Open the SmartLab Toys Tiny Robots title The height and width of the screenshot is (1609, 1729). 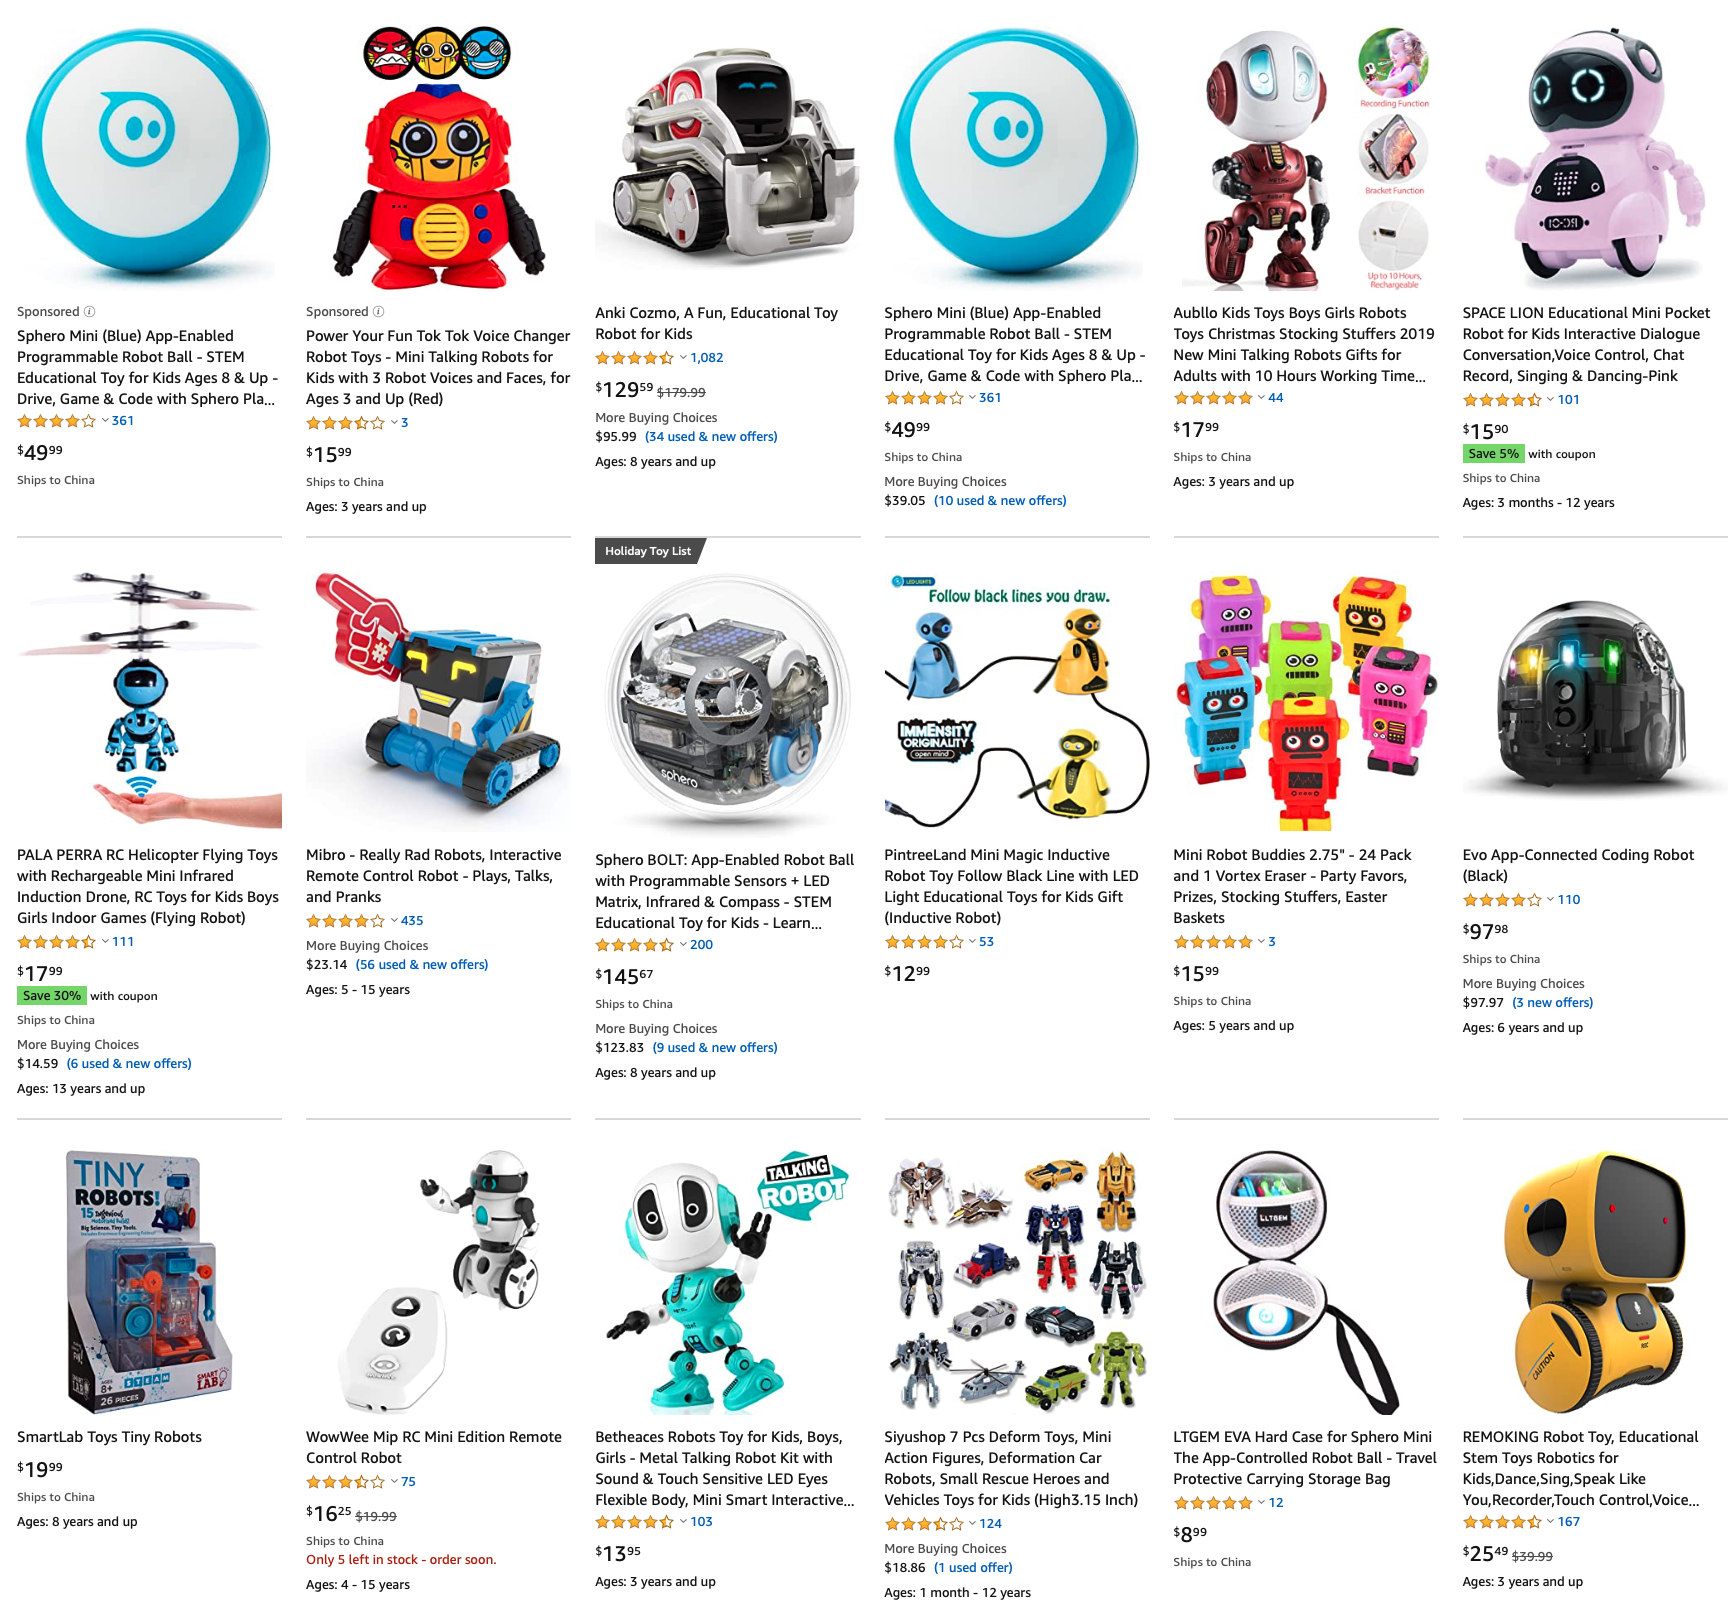click(110, 1437)
